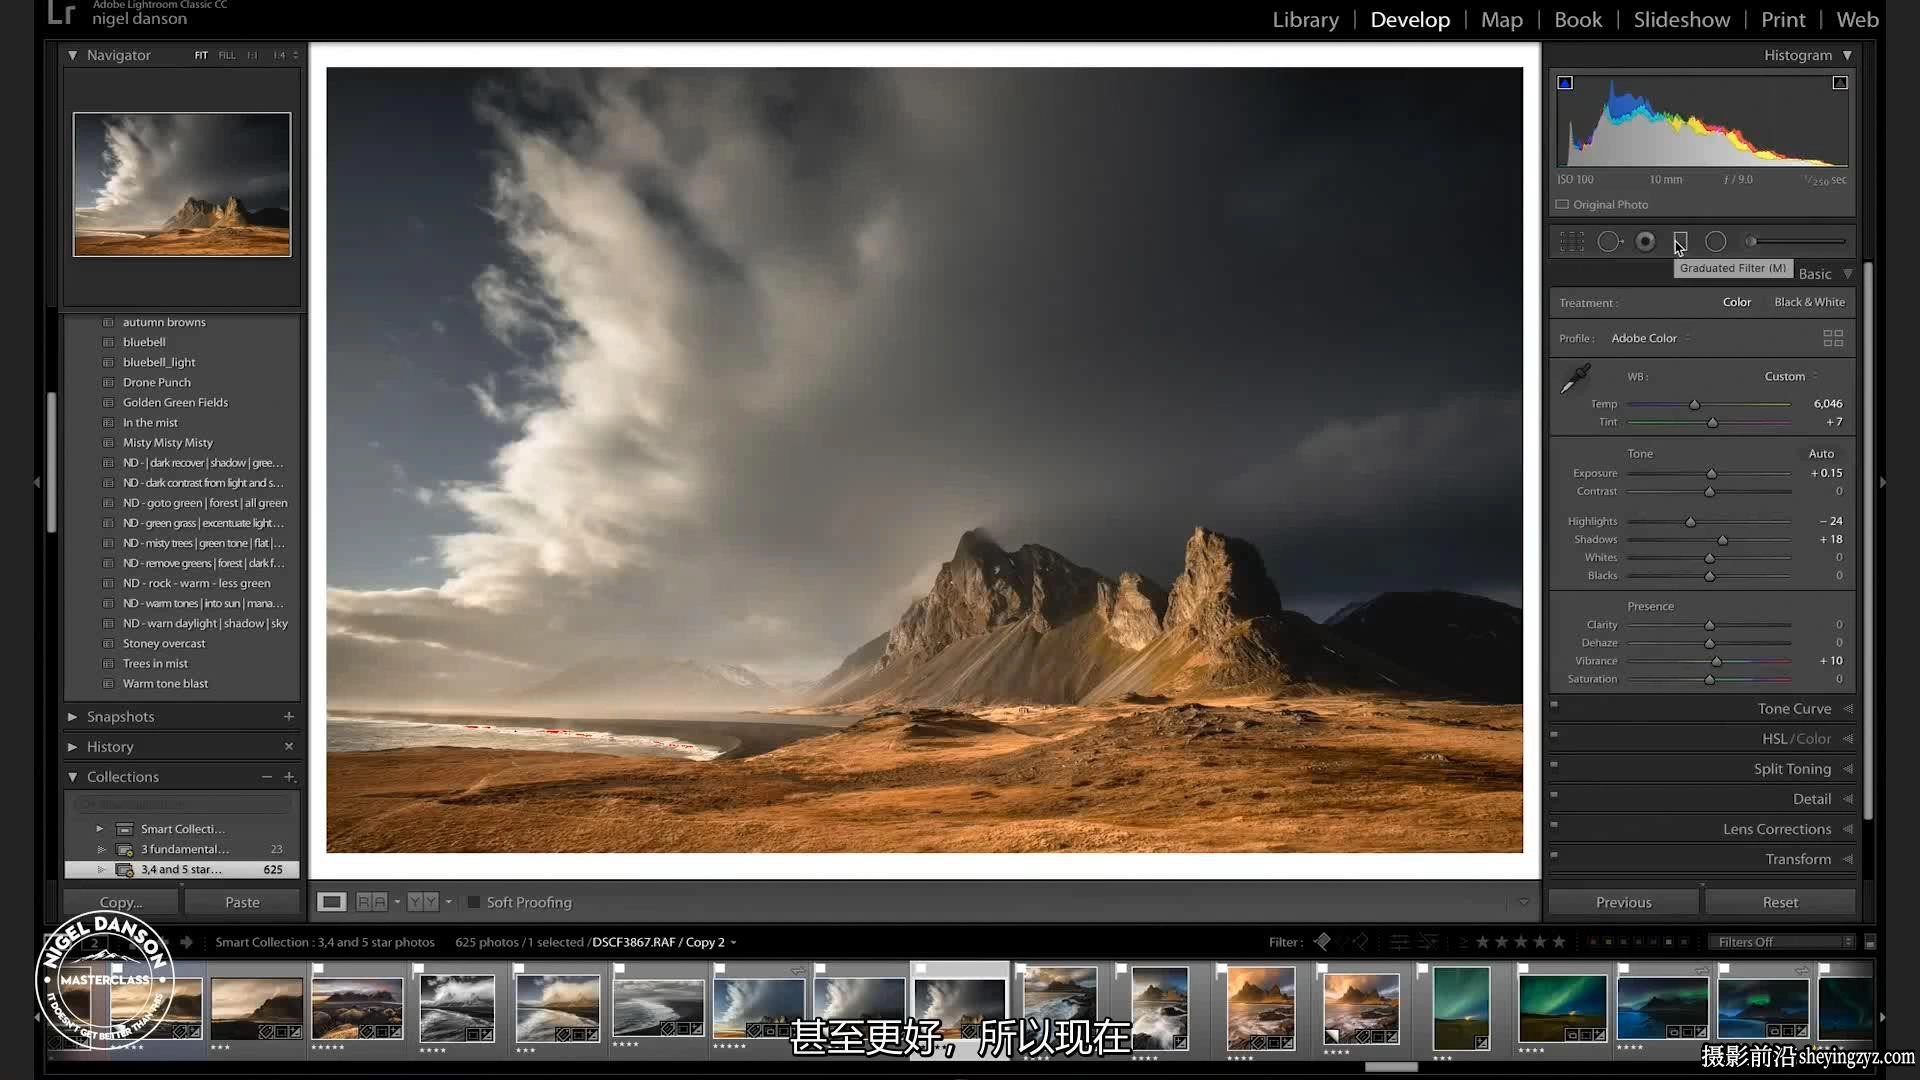Toggle Split Toning panel switch
1920x1080 pixels.
click(x=1554, y=764)
